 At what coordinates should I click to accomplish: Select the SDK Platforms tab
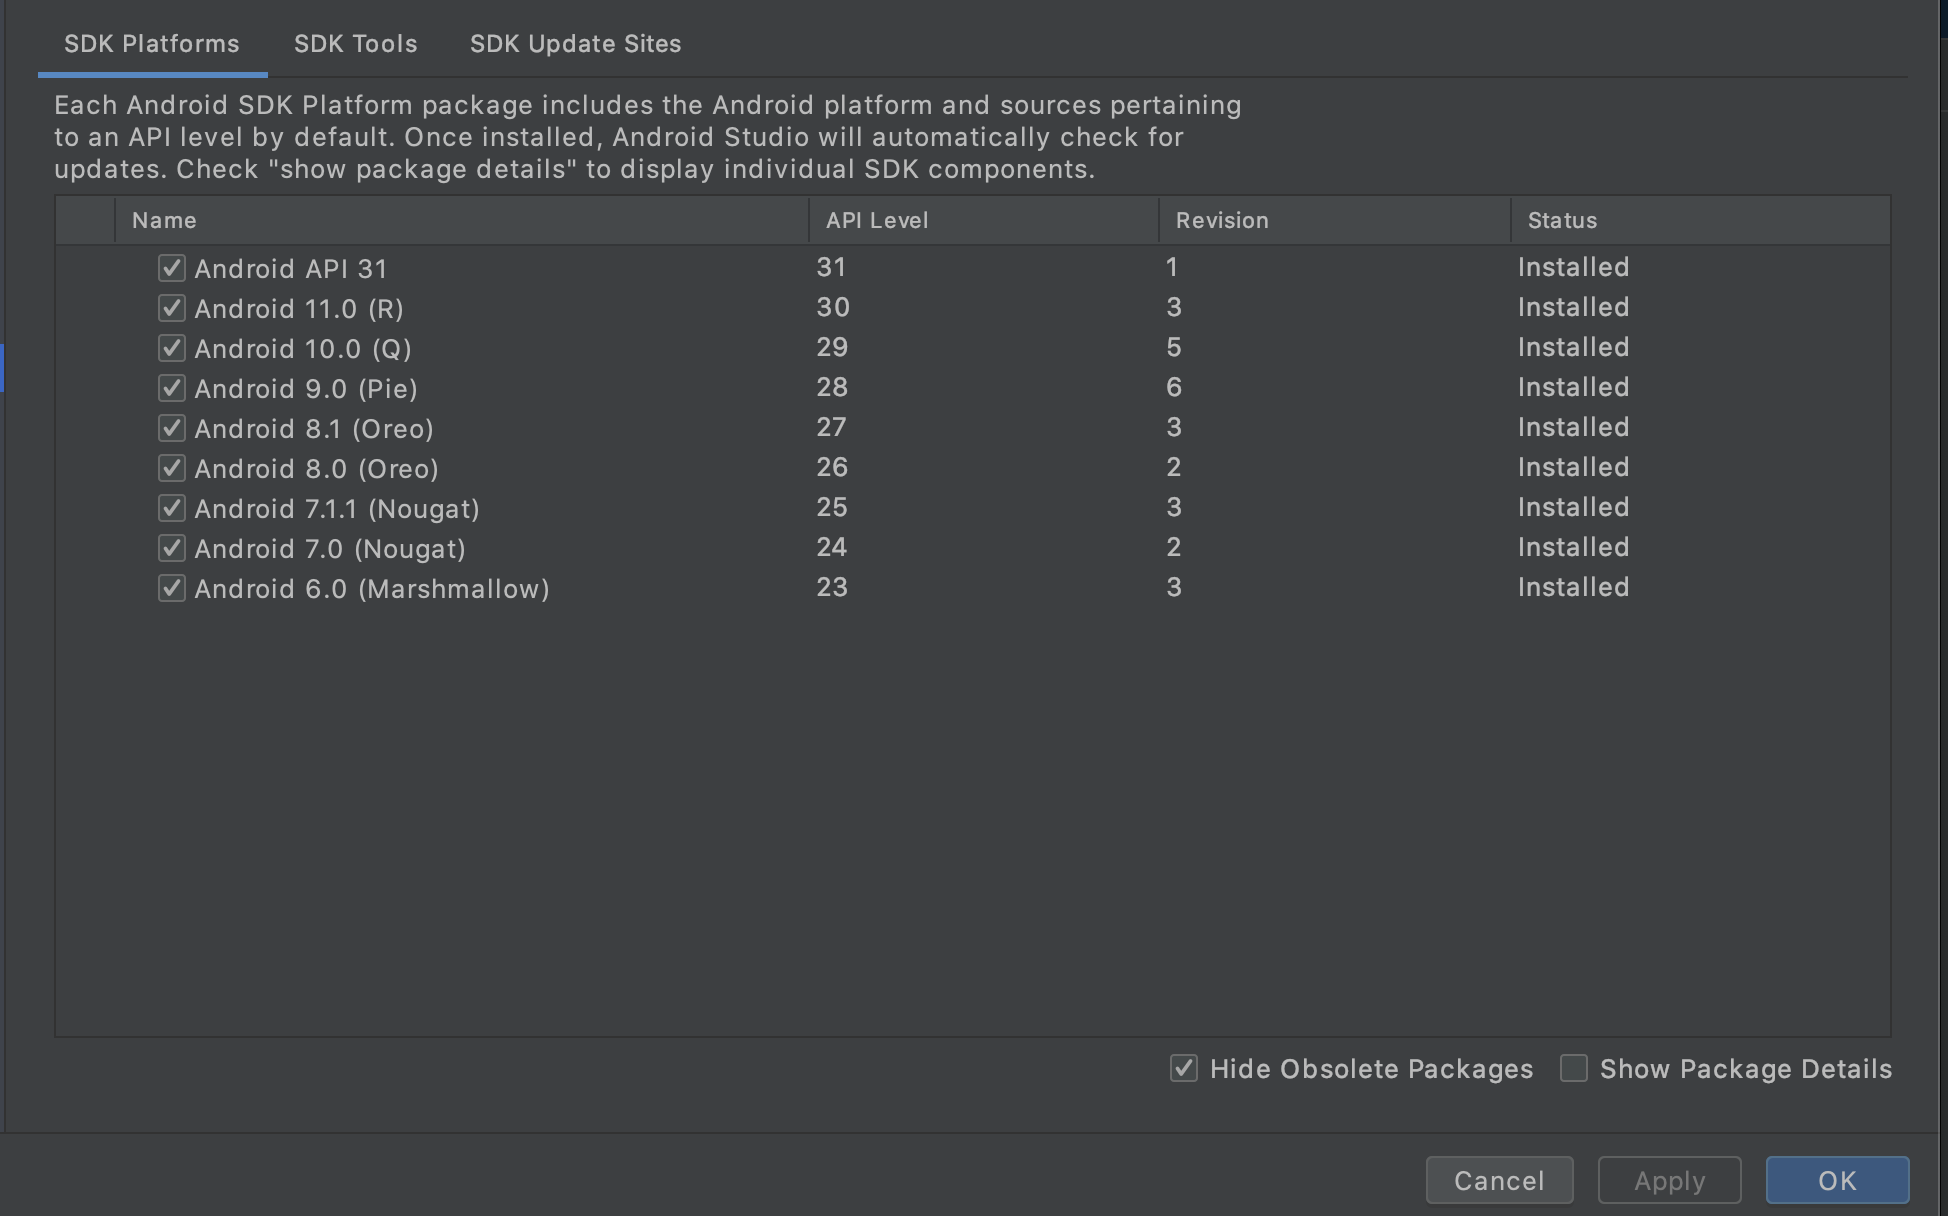(x=152, y=44)
